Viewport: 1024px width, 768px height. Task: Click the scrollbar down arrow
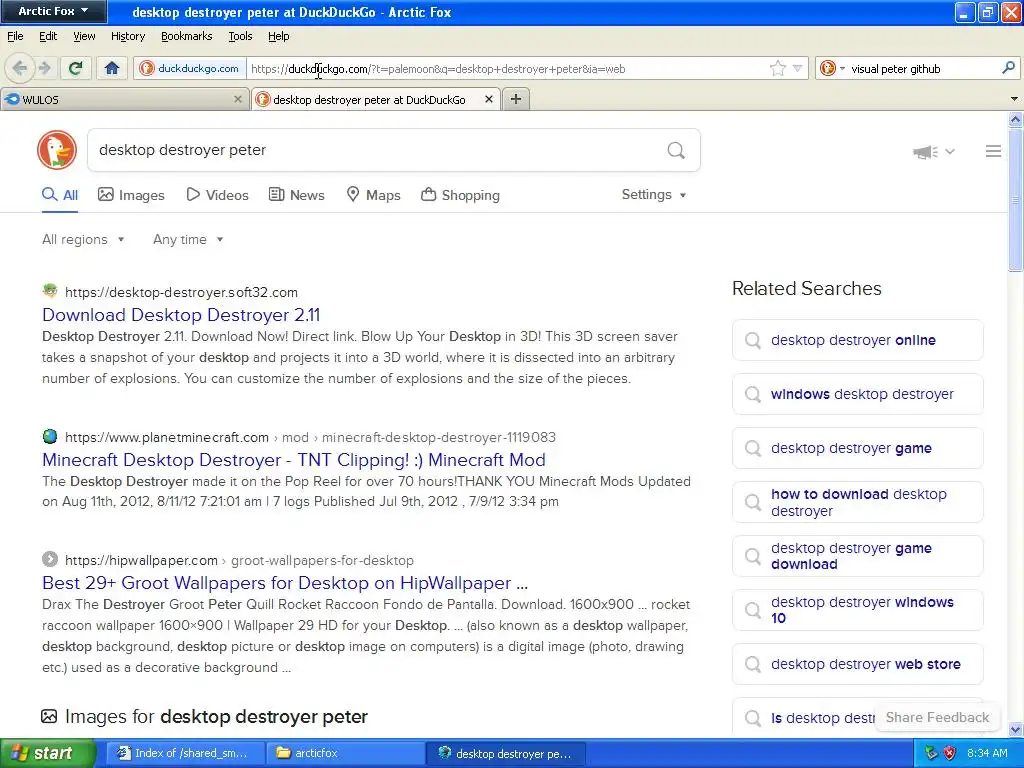point(1015,729)
